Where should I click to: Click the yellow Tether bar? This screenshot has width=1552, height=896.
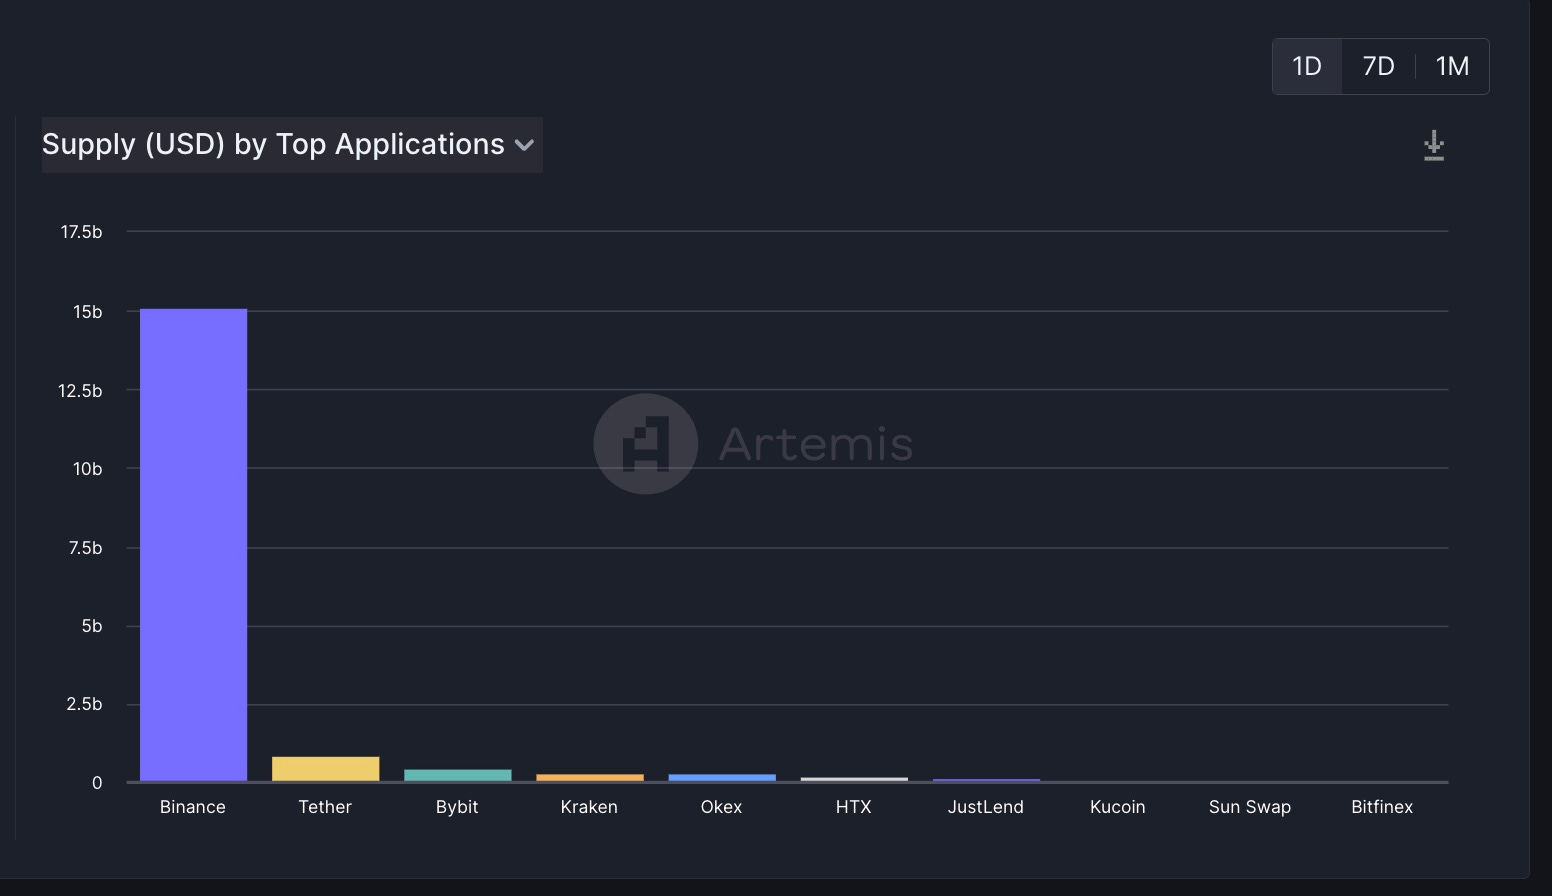(326, 769)
